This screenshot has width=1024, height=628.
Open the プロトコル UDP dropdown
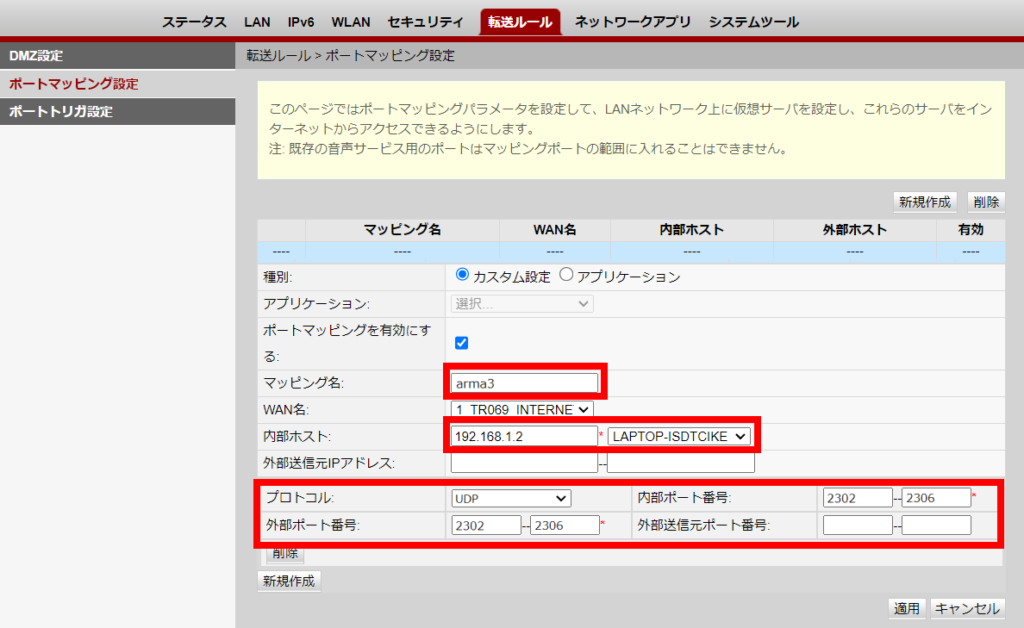511,498
